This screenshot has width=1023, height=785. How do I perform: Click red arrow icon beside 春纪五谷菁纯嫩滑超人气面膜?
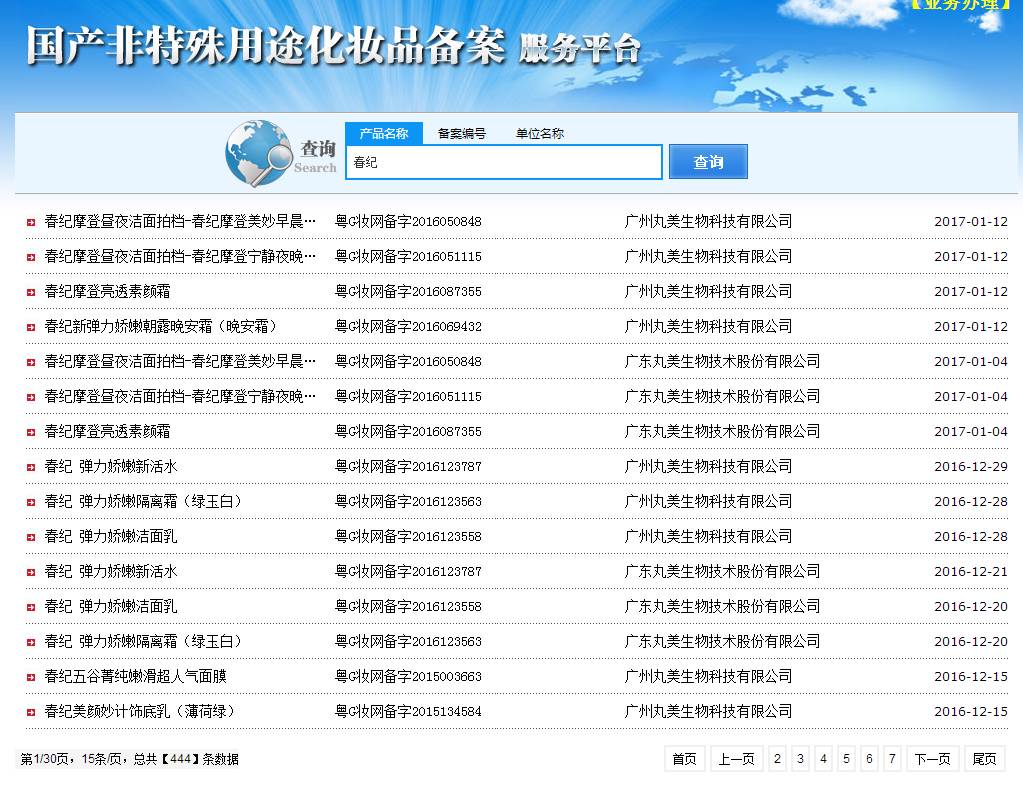pos(31,677)
